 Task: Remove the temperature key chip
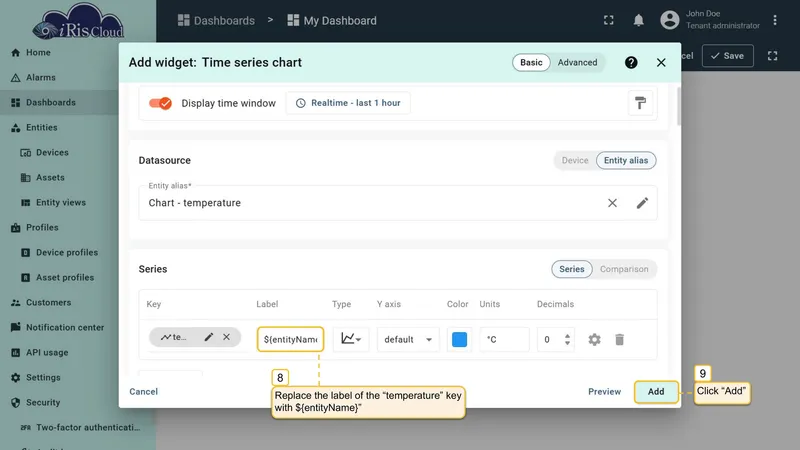point(227,337)
